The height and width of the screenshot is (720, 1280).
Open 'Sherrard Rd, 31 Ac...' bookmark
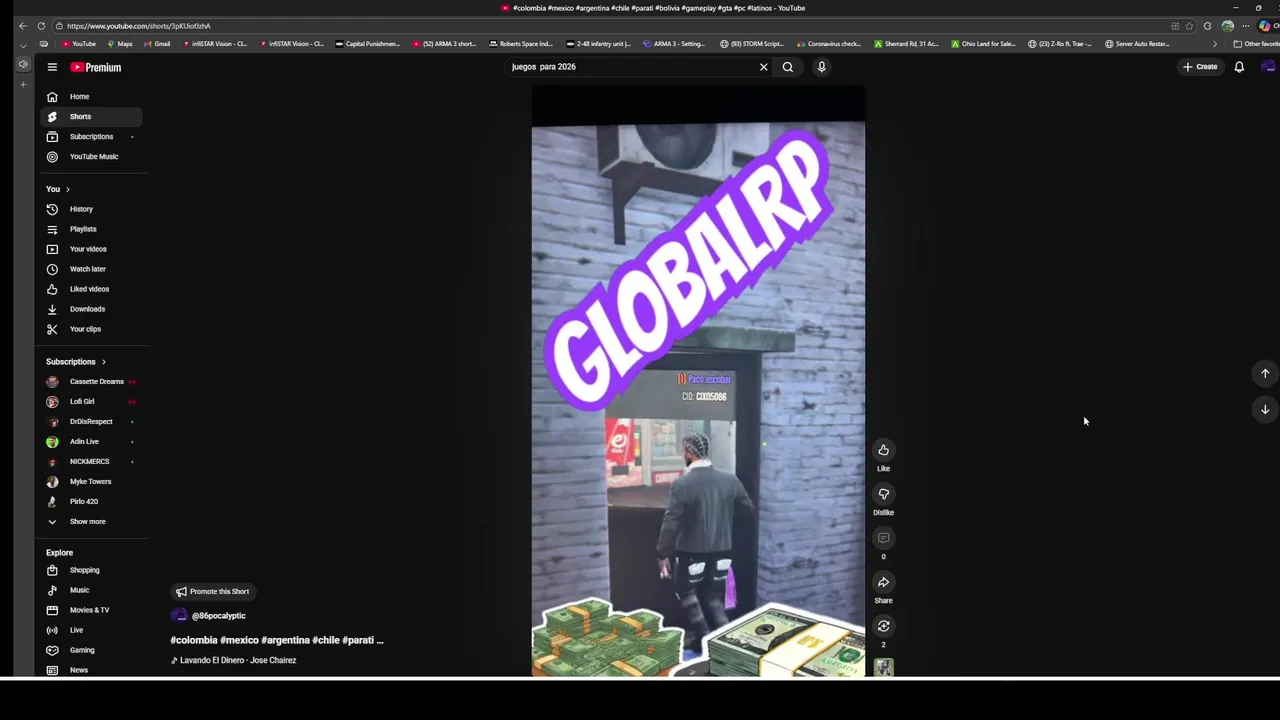pyautogui.click(x=906, y=44)
